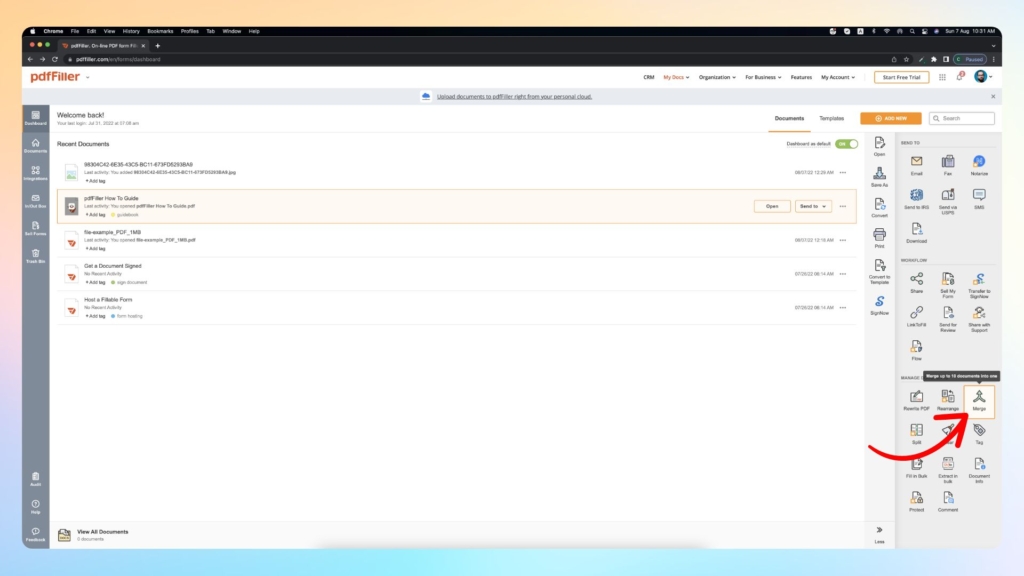Click Open on pdfFiller How To Guide
Image resolution: width=1024 pixels, height=576 pixels.
tap(772, 206)
